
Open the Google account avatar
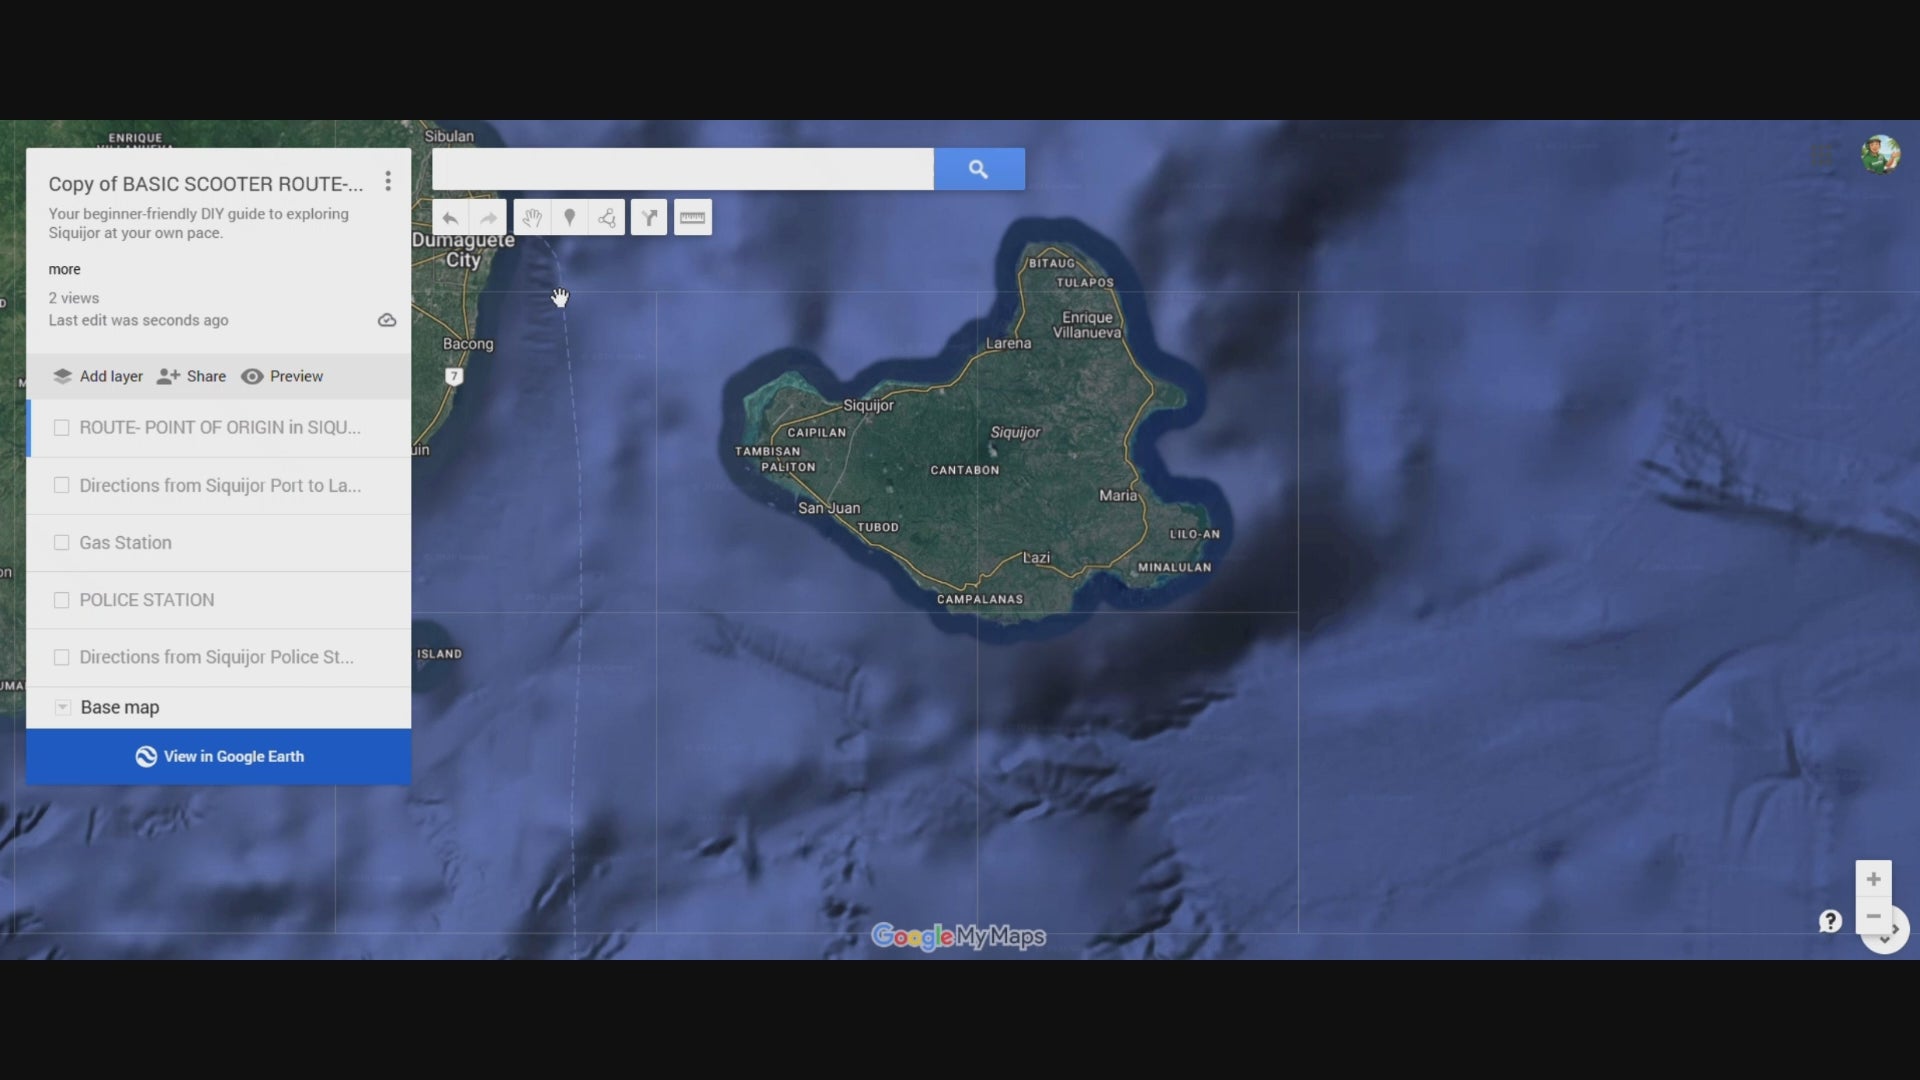1880,154
